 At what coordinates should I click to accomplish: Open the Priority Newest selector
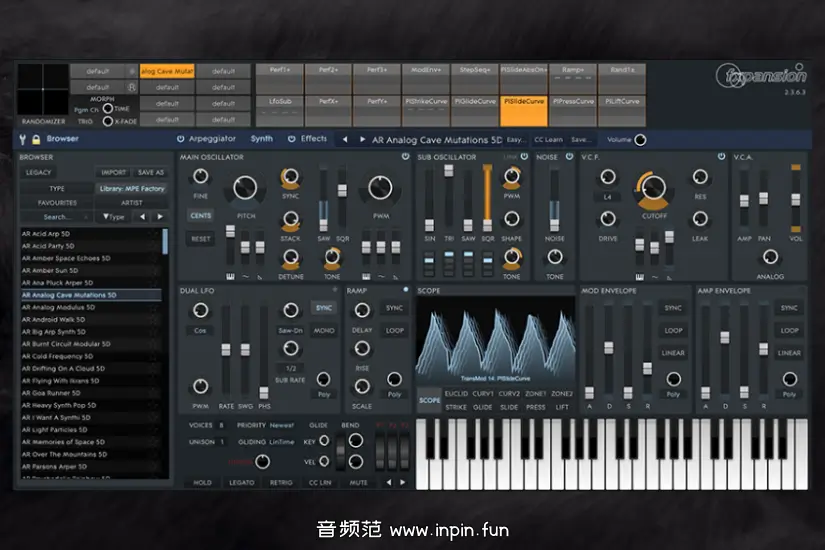[x=281, y=425]
